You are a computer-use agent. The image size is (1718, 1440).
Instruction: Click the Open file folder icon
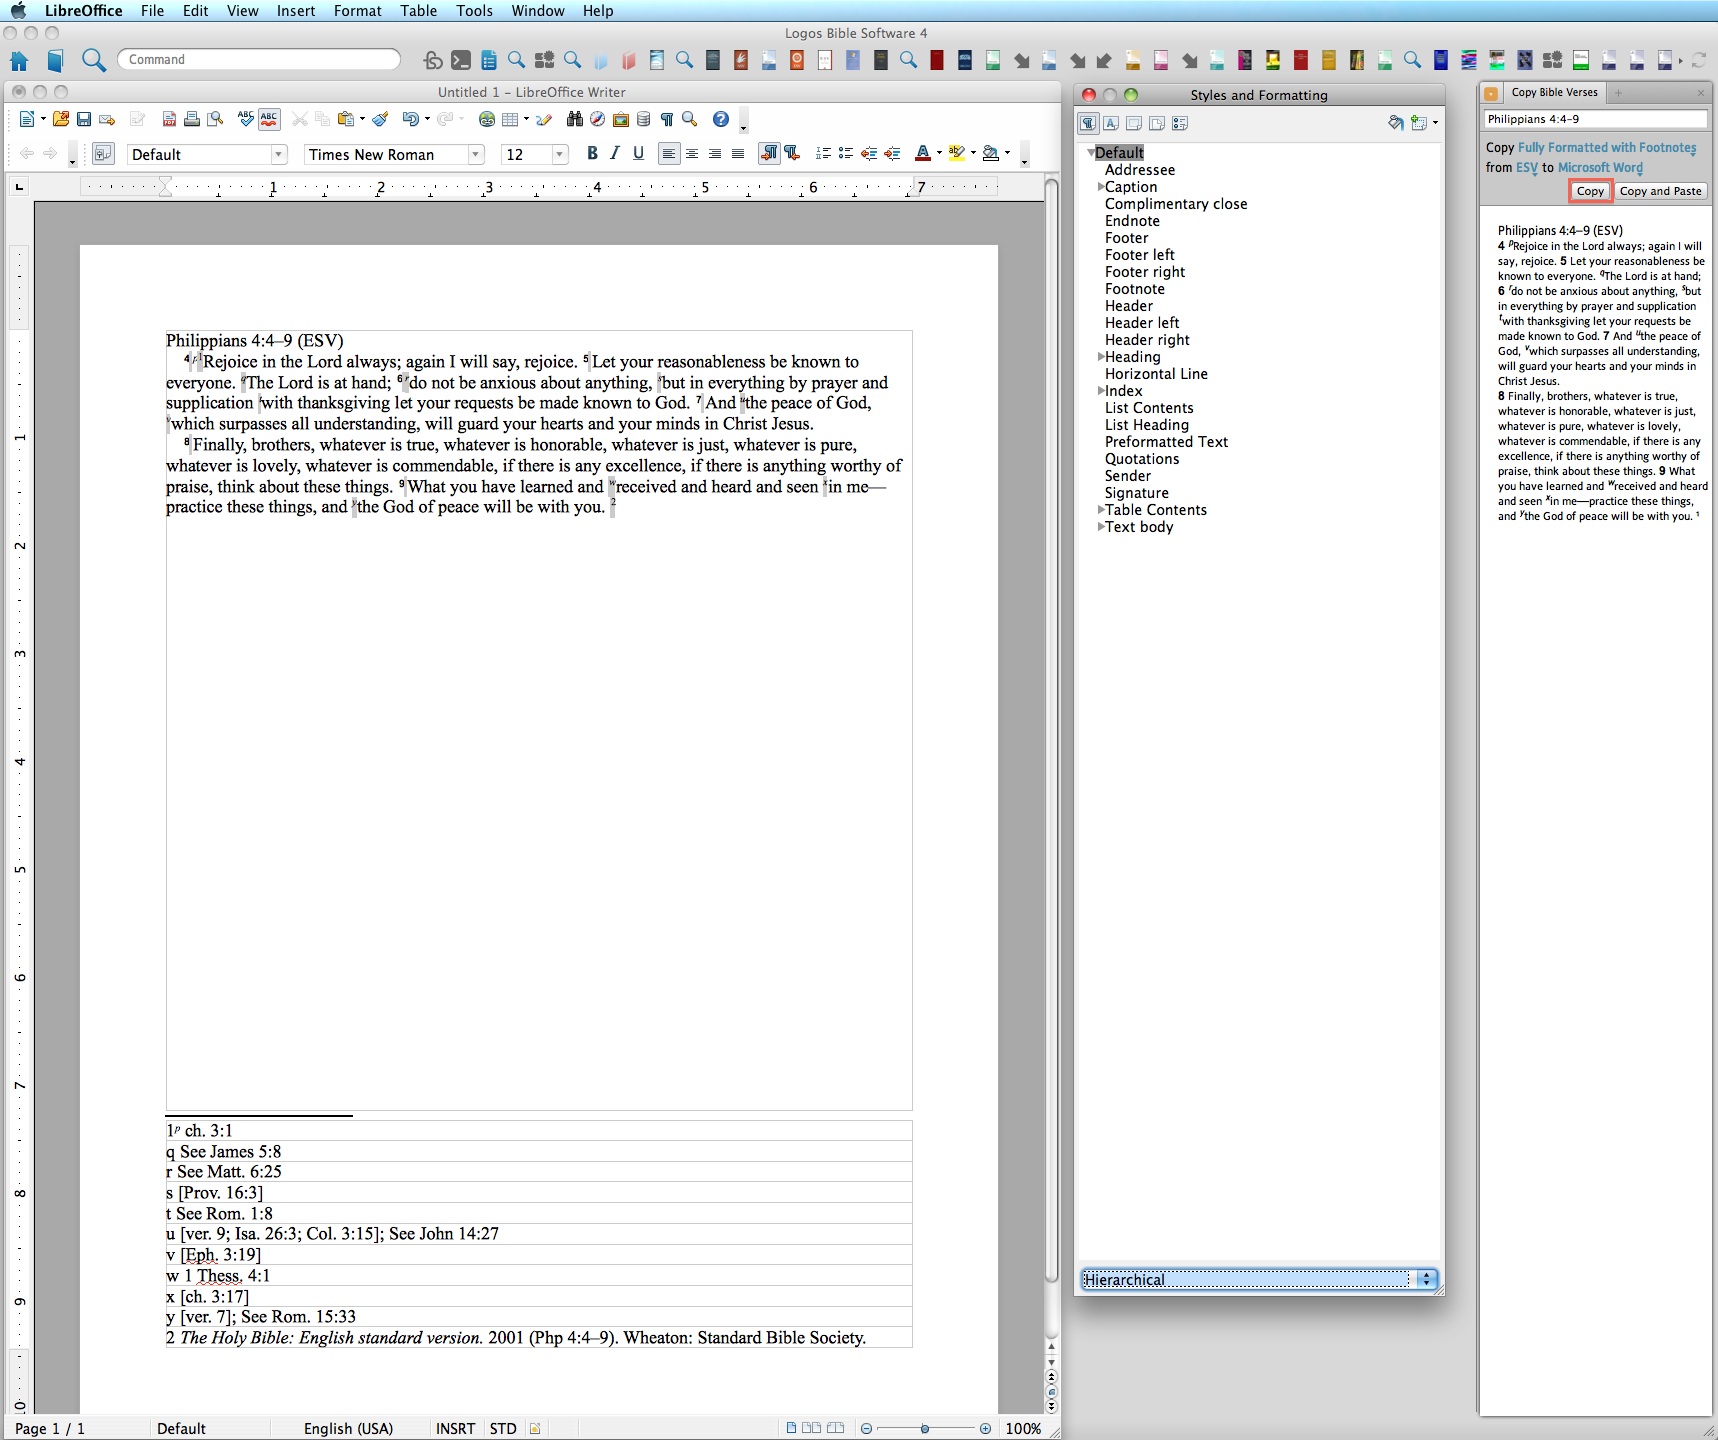tap(61, 120)
